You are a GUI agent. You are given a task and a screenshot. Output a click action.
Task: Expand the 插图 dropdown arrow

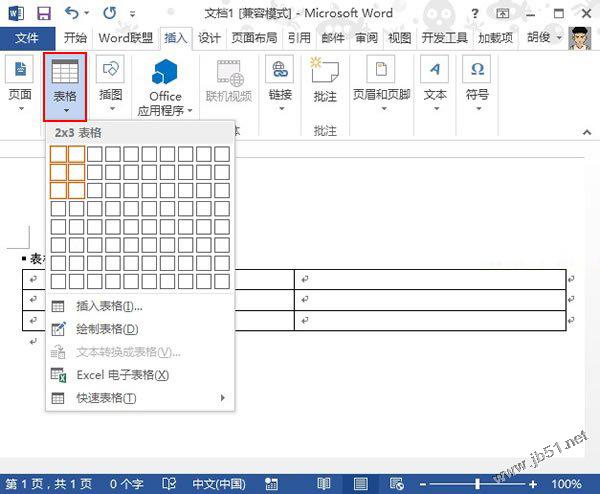112,109
